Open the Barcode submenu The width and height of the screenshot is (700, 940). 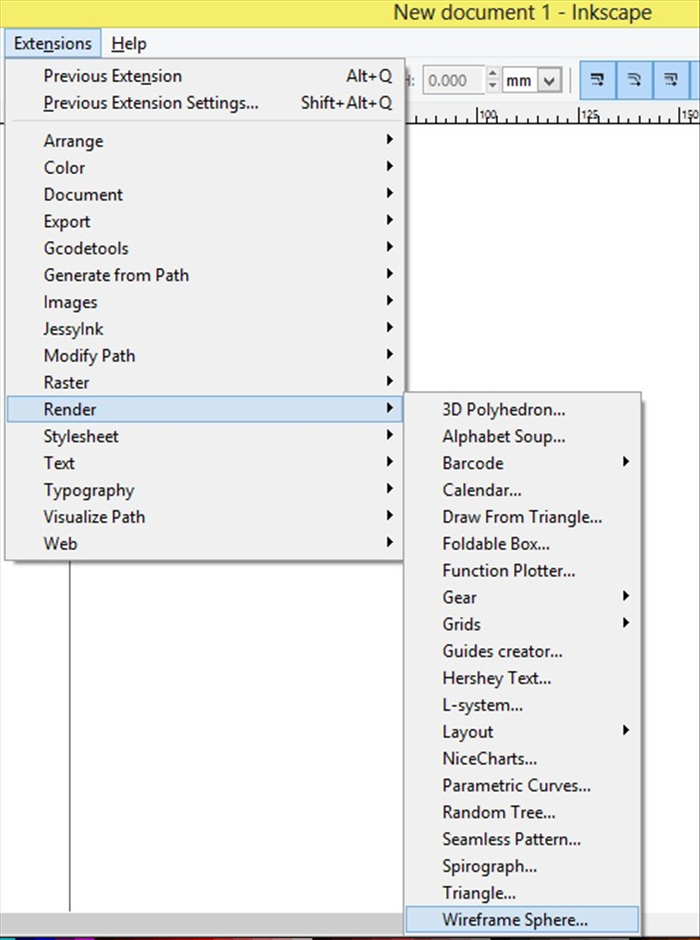click(x=522, y=463)
